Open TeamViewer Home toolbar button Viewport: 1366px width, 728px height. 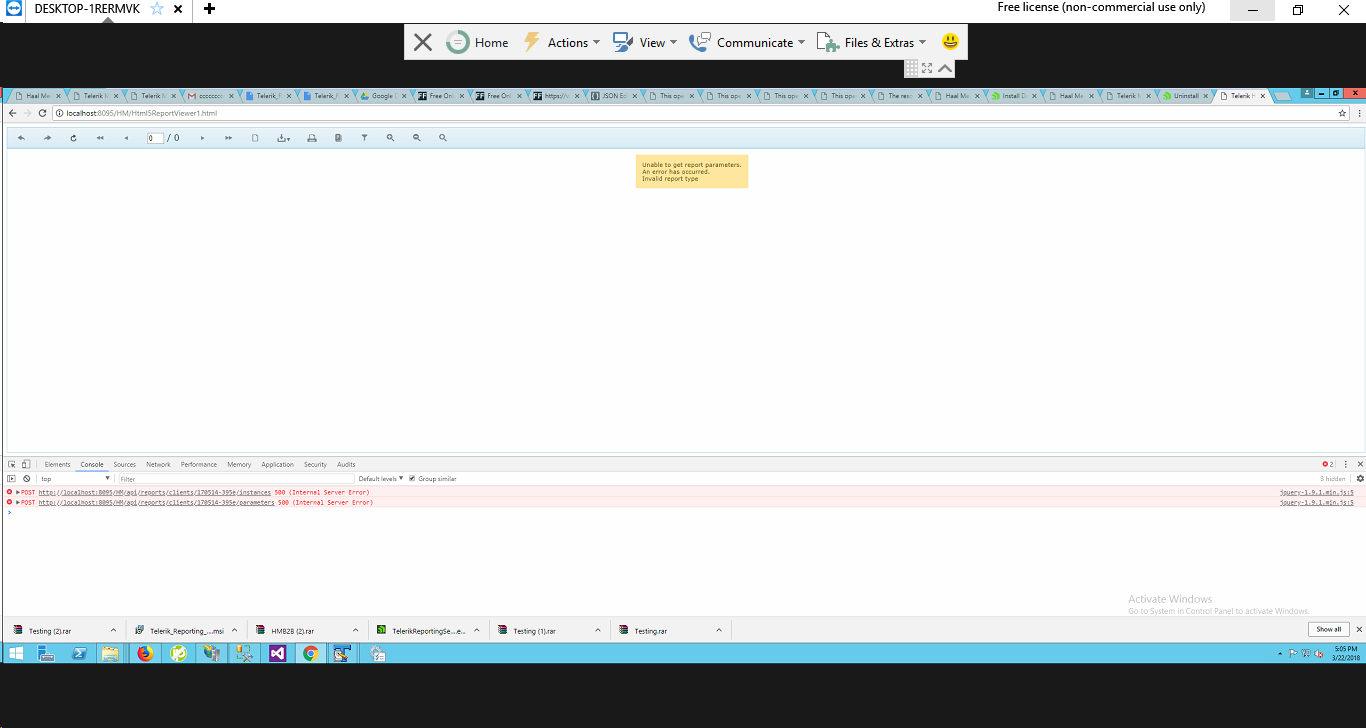pos(478,42)
